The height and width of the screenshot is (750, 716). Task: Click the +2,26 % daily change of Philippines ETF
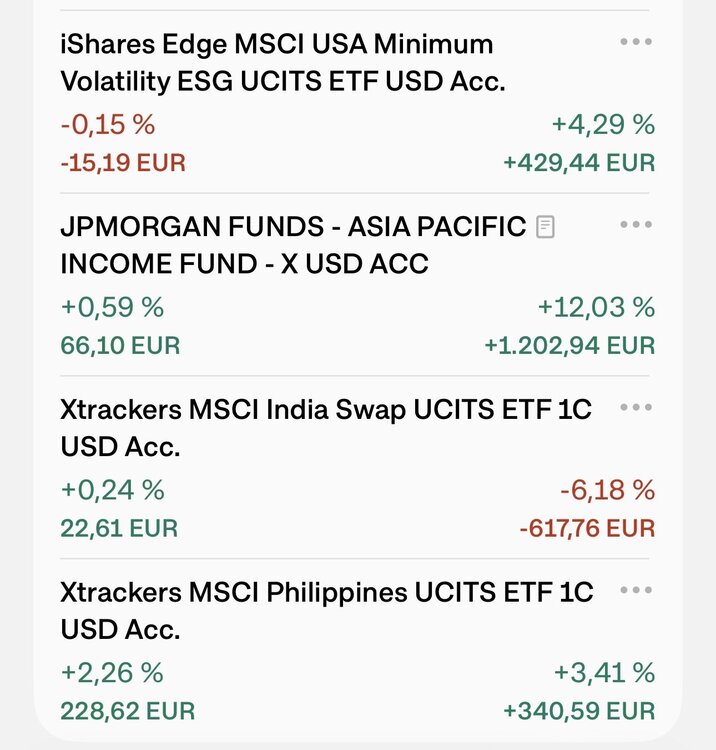click(x=112, y=673)
